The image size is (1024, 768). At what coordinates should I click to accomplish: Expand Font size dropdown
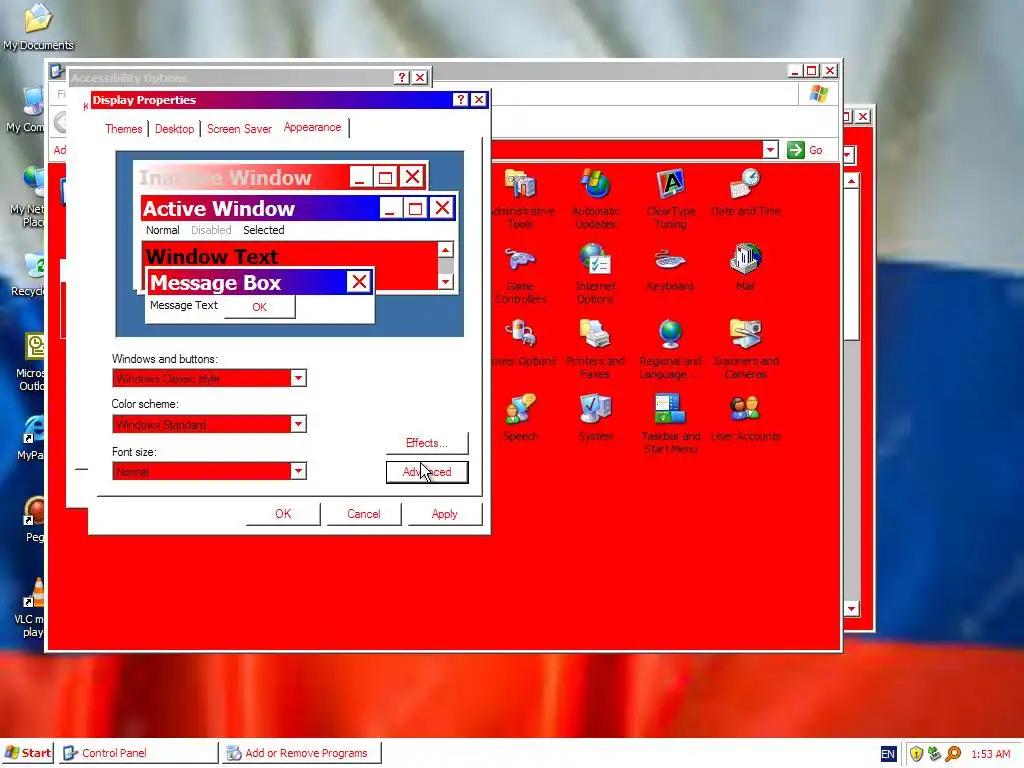tap(298, 471)
